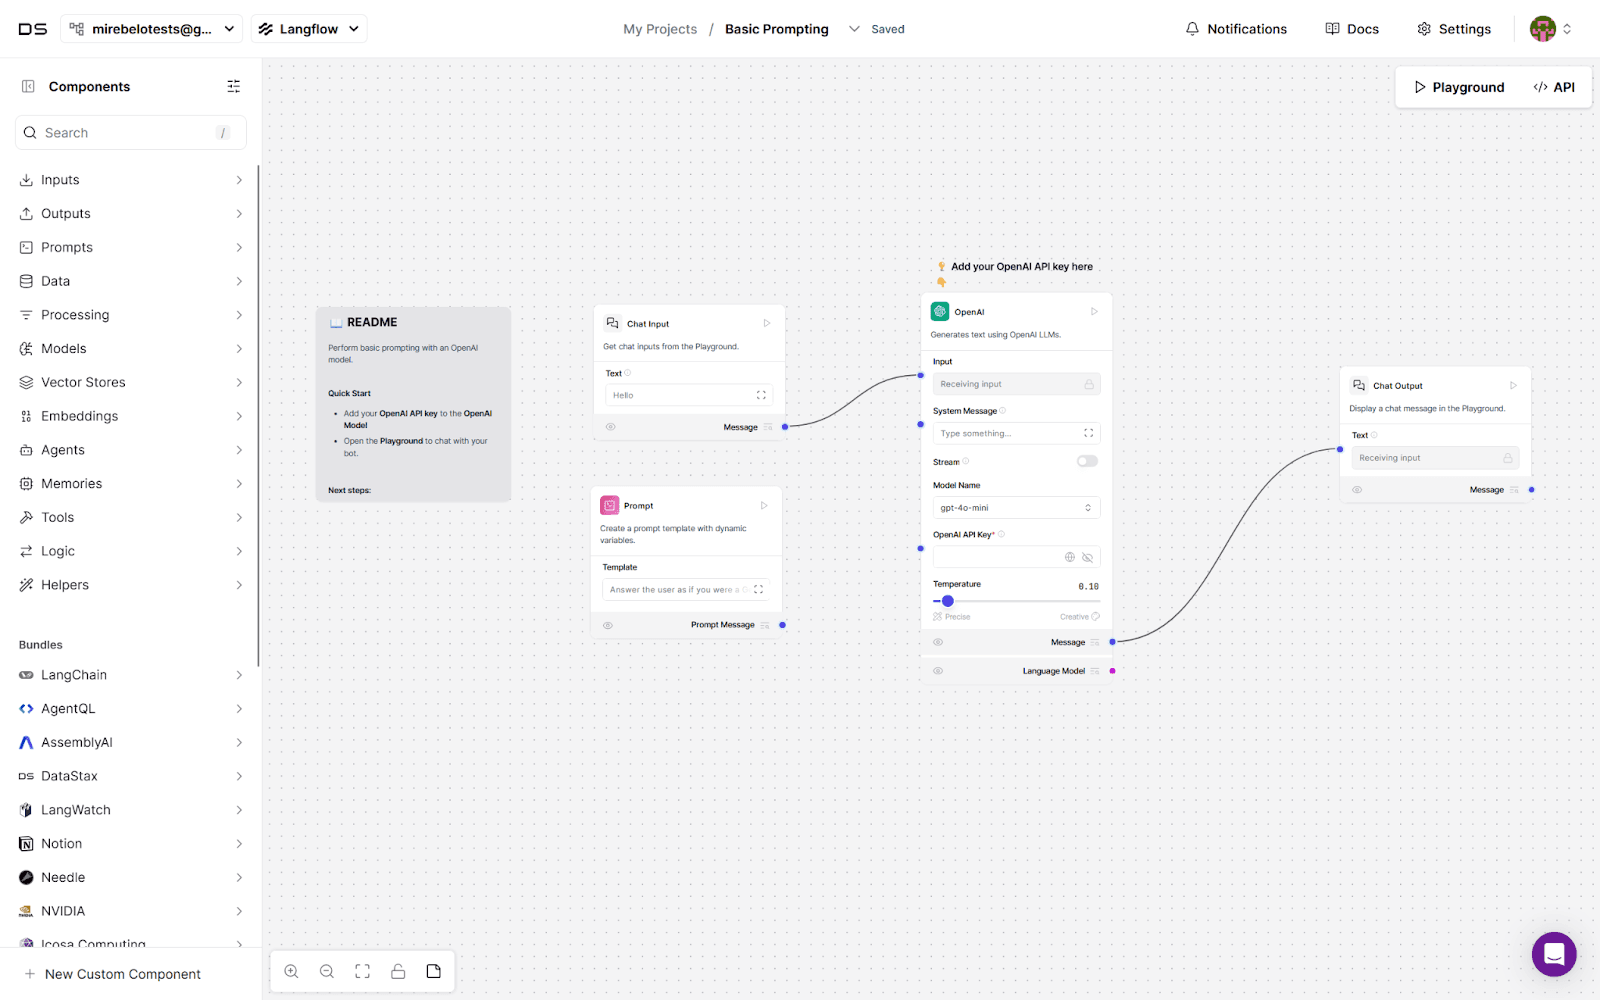The height and width of the screenshot is (1000, 1600).
Task: Open the Langflow product dropdown
Action: tap(309, 29)
